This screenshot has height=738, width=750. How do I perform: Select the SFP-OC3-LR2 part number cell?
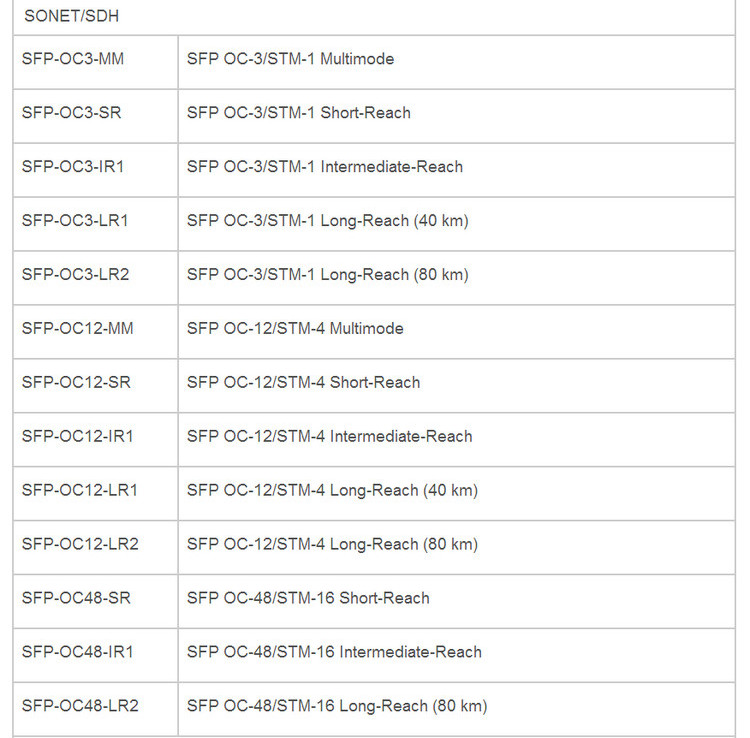(75, 275)
